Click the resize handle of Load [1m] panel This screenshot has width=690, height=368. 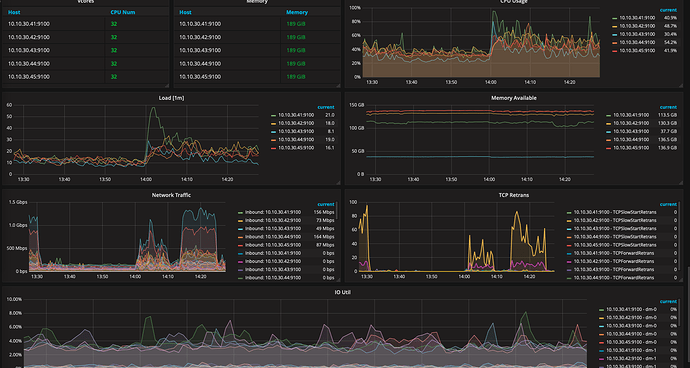(338, 182)
